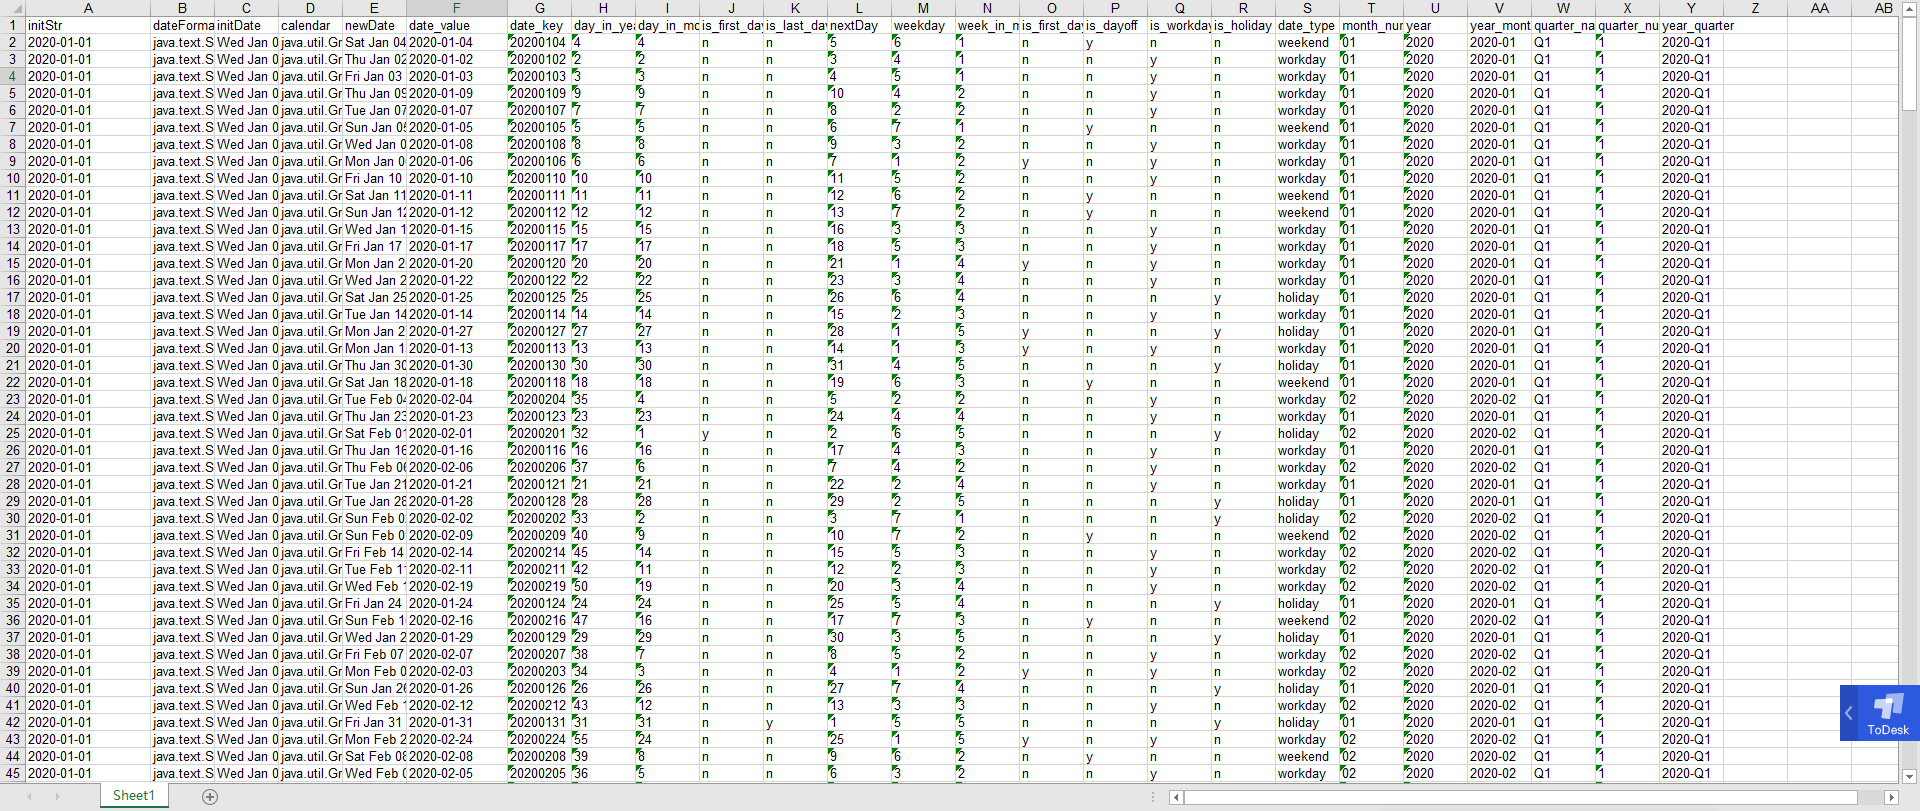
Task: Select row 17 header
Action: pos(12,297)
